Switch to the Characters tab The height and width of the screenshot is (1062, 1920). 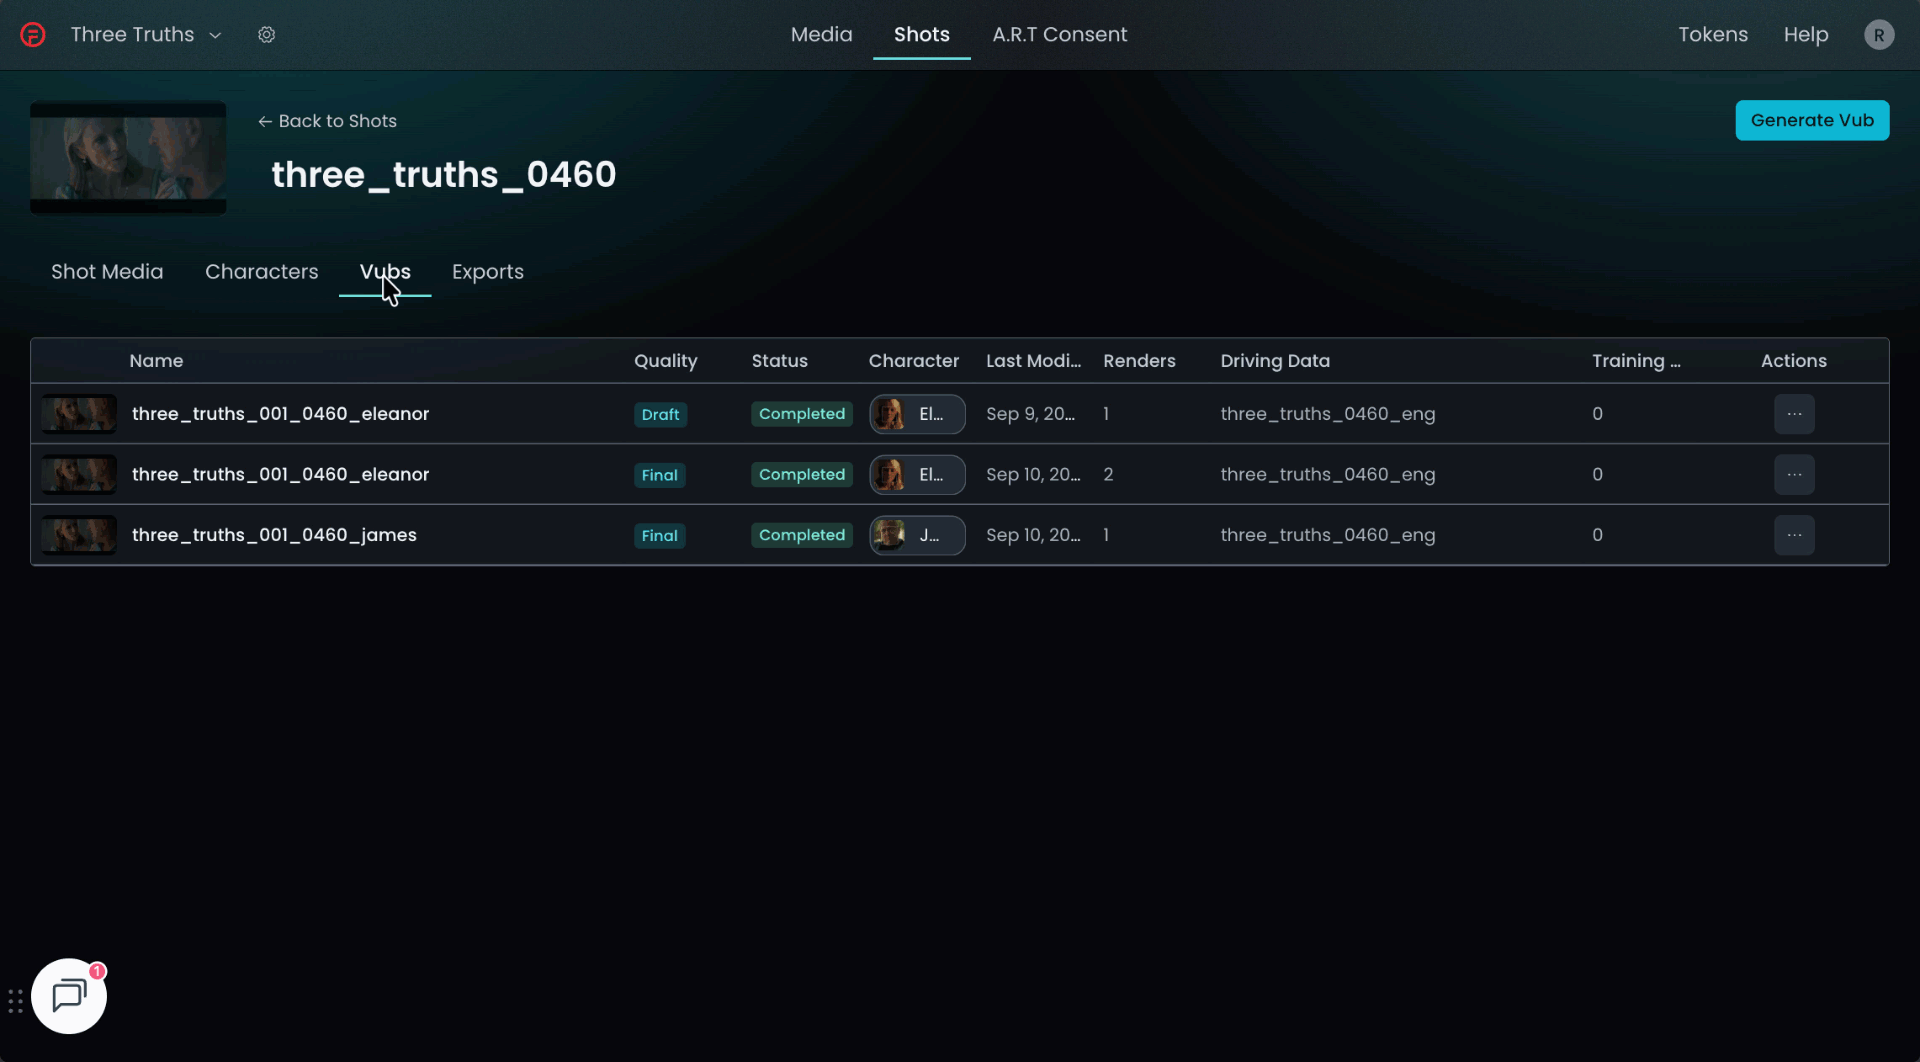[x=261, y=272]
